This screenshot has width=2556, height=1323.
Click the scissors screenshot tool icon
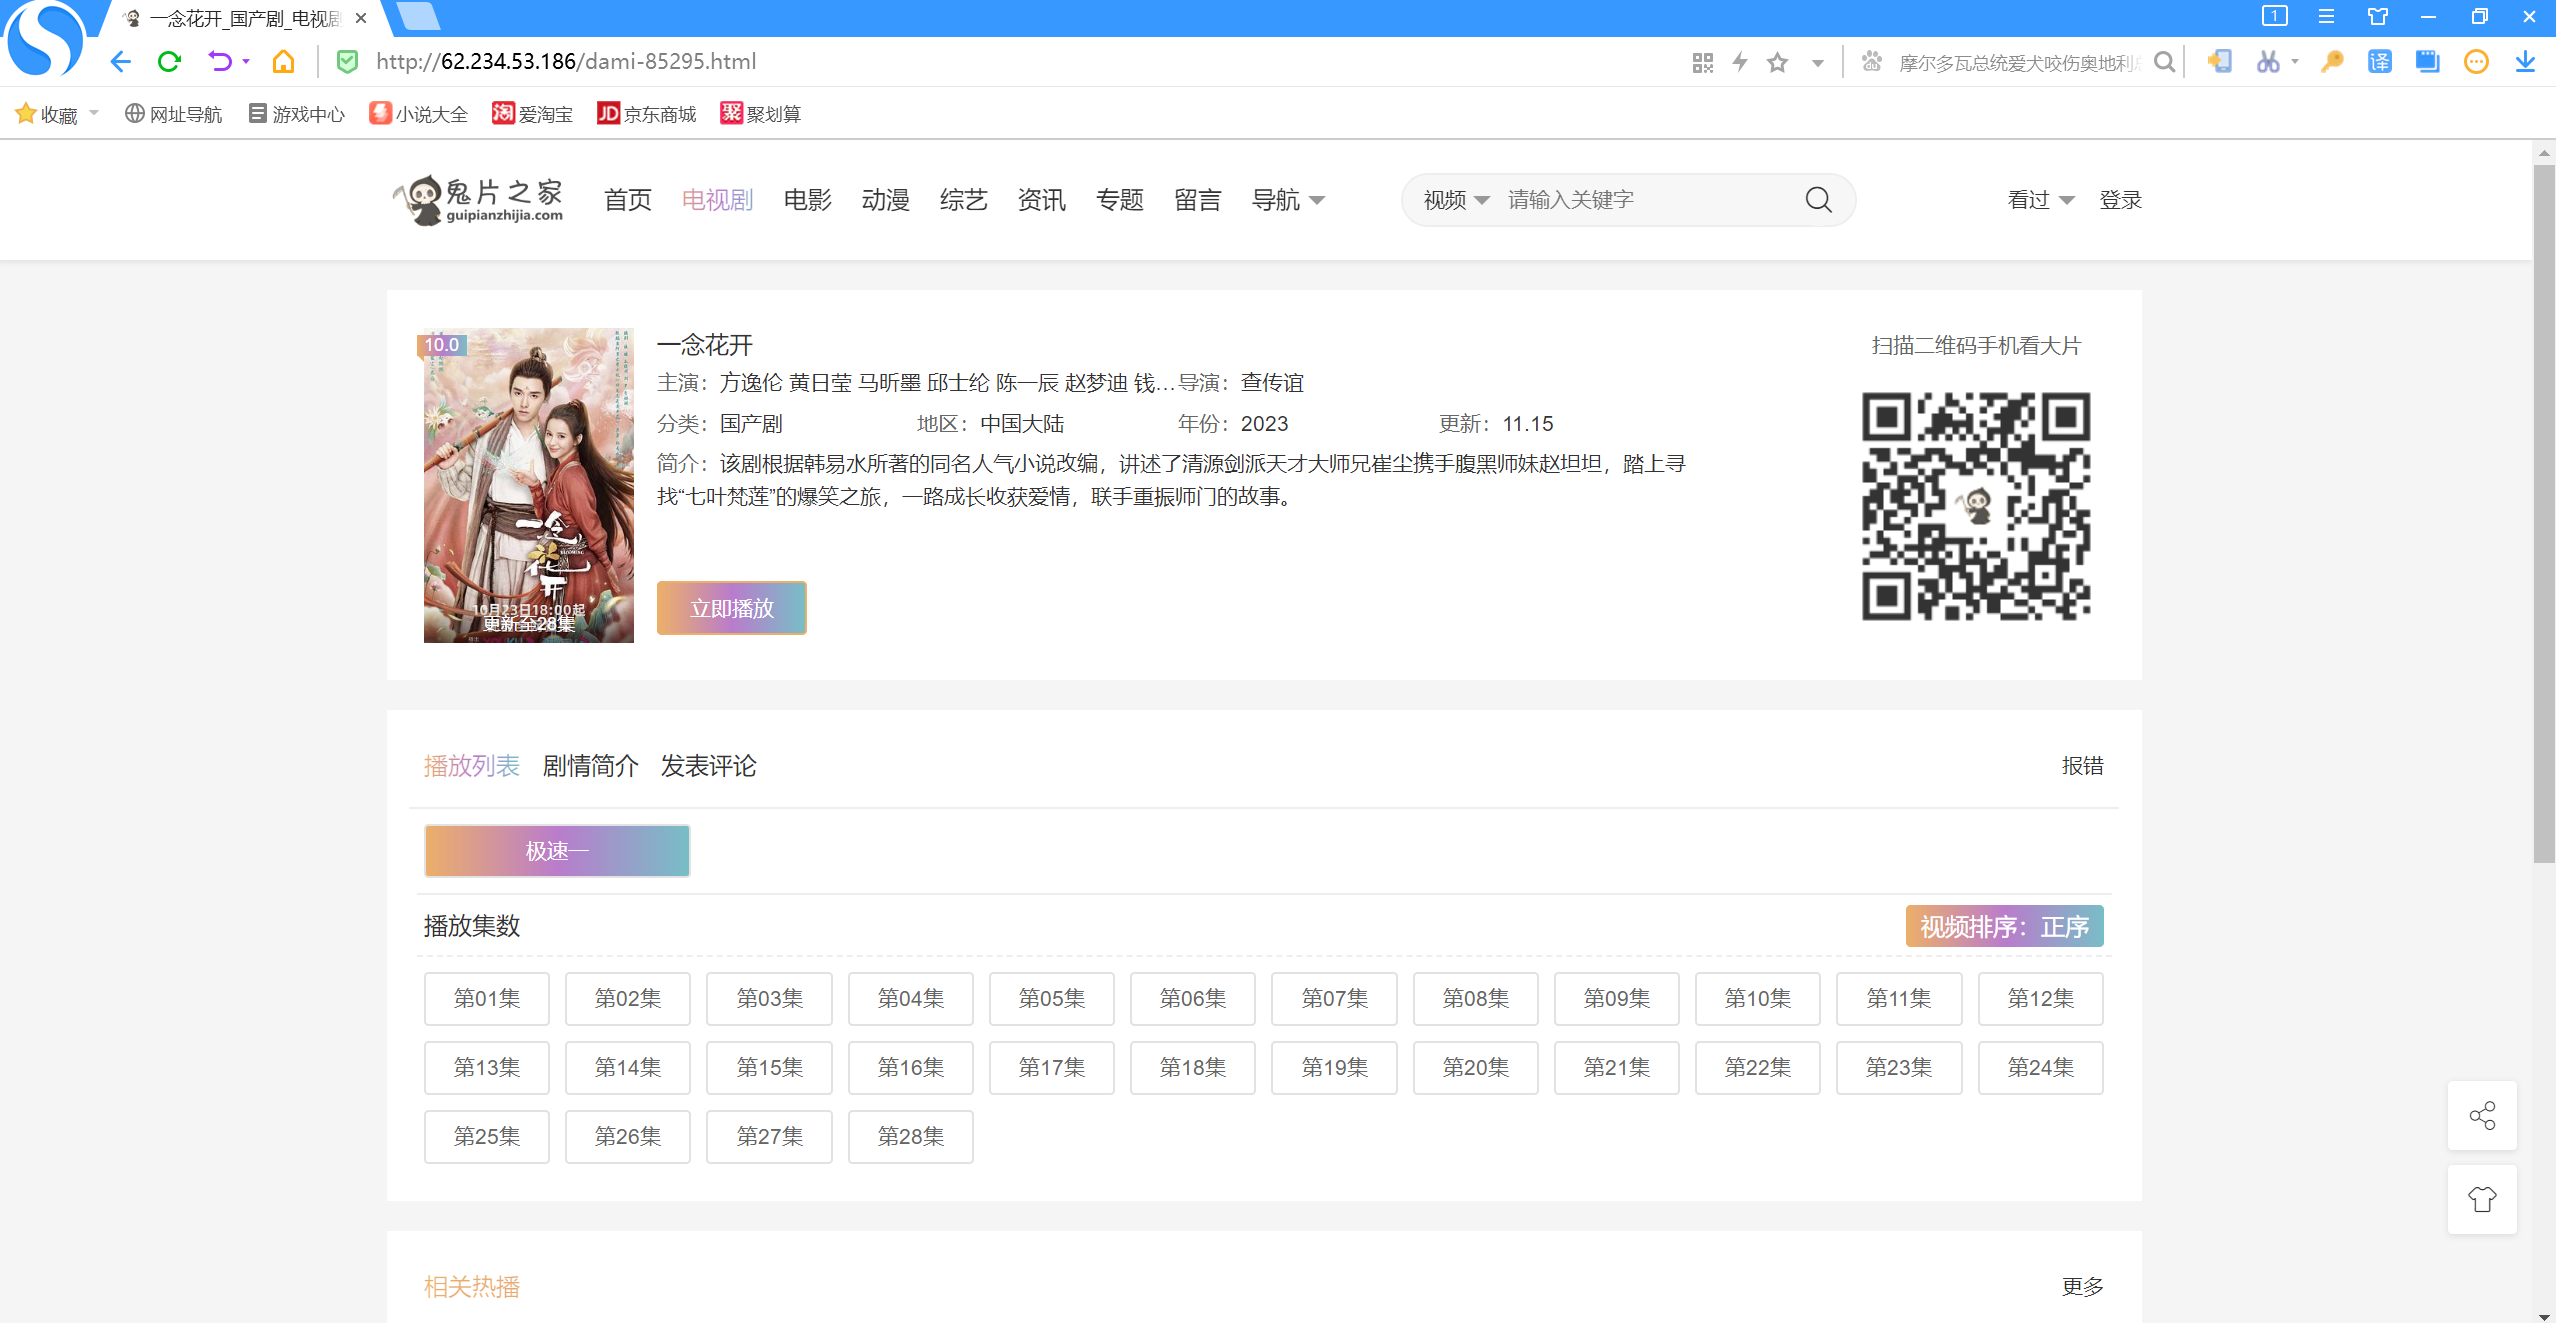click(2267, 62)
